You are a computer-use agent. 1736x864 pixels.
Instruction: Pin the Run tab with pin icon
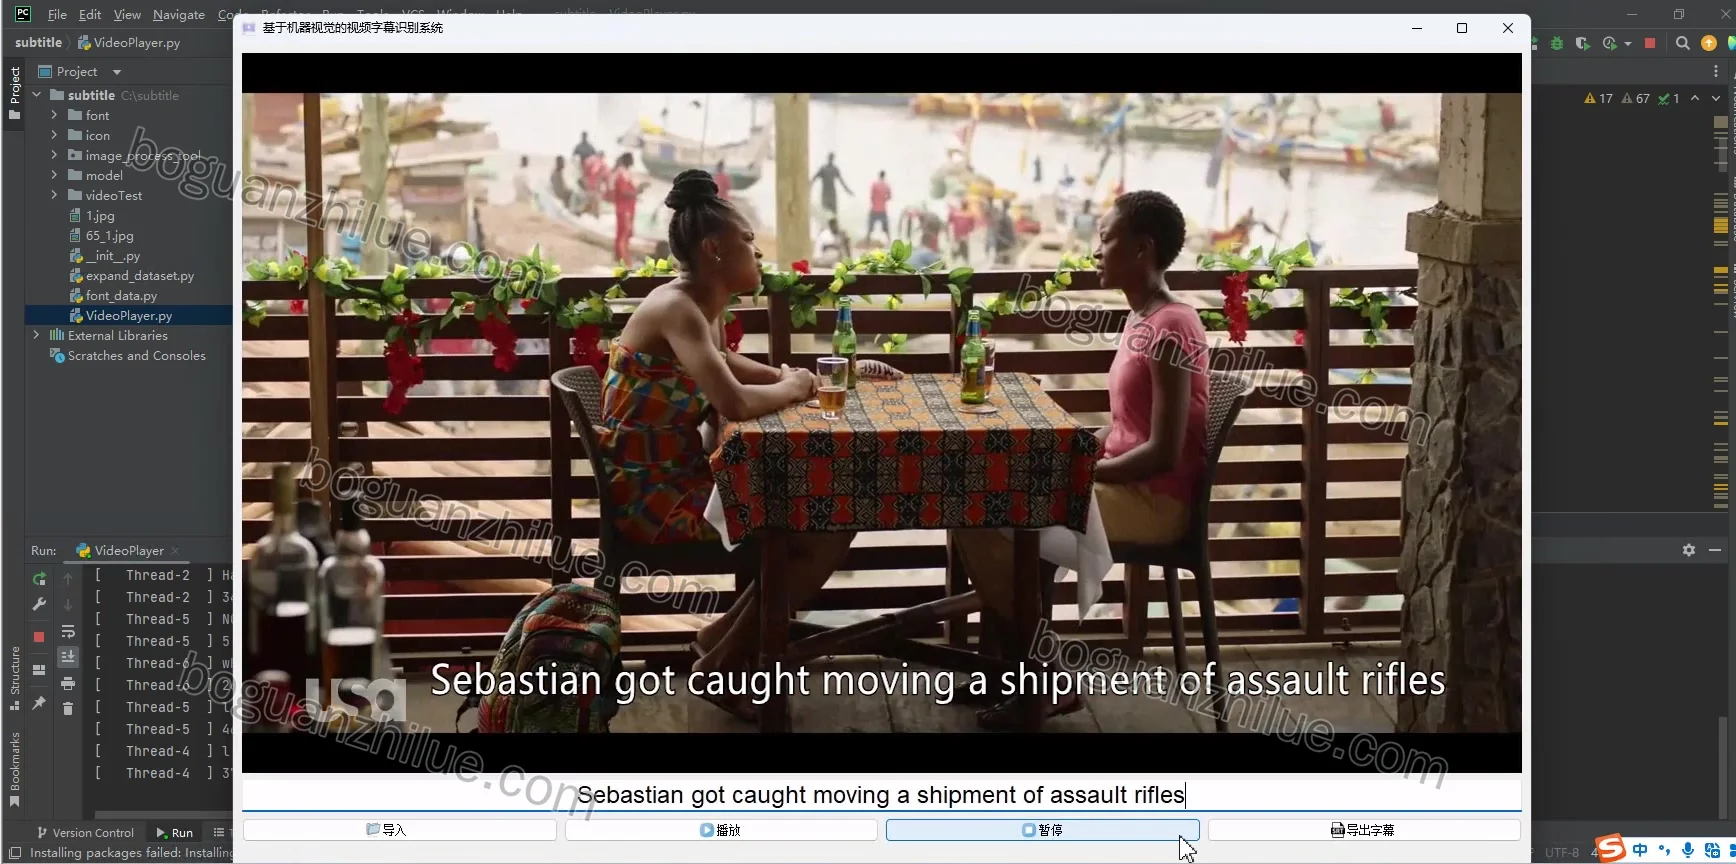39,703
